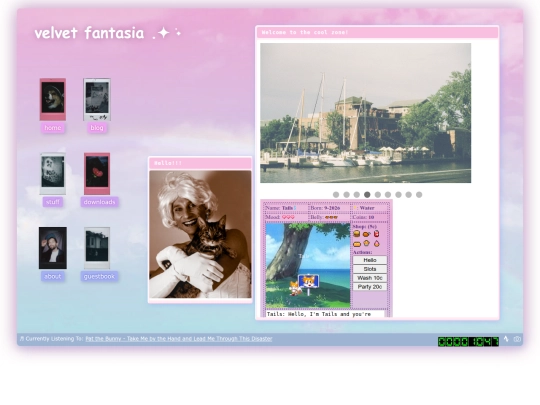540x405 pixels.
Task: Click the 'downloads' label link
Action: click(x=100, y=202)
